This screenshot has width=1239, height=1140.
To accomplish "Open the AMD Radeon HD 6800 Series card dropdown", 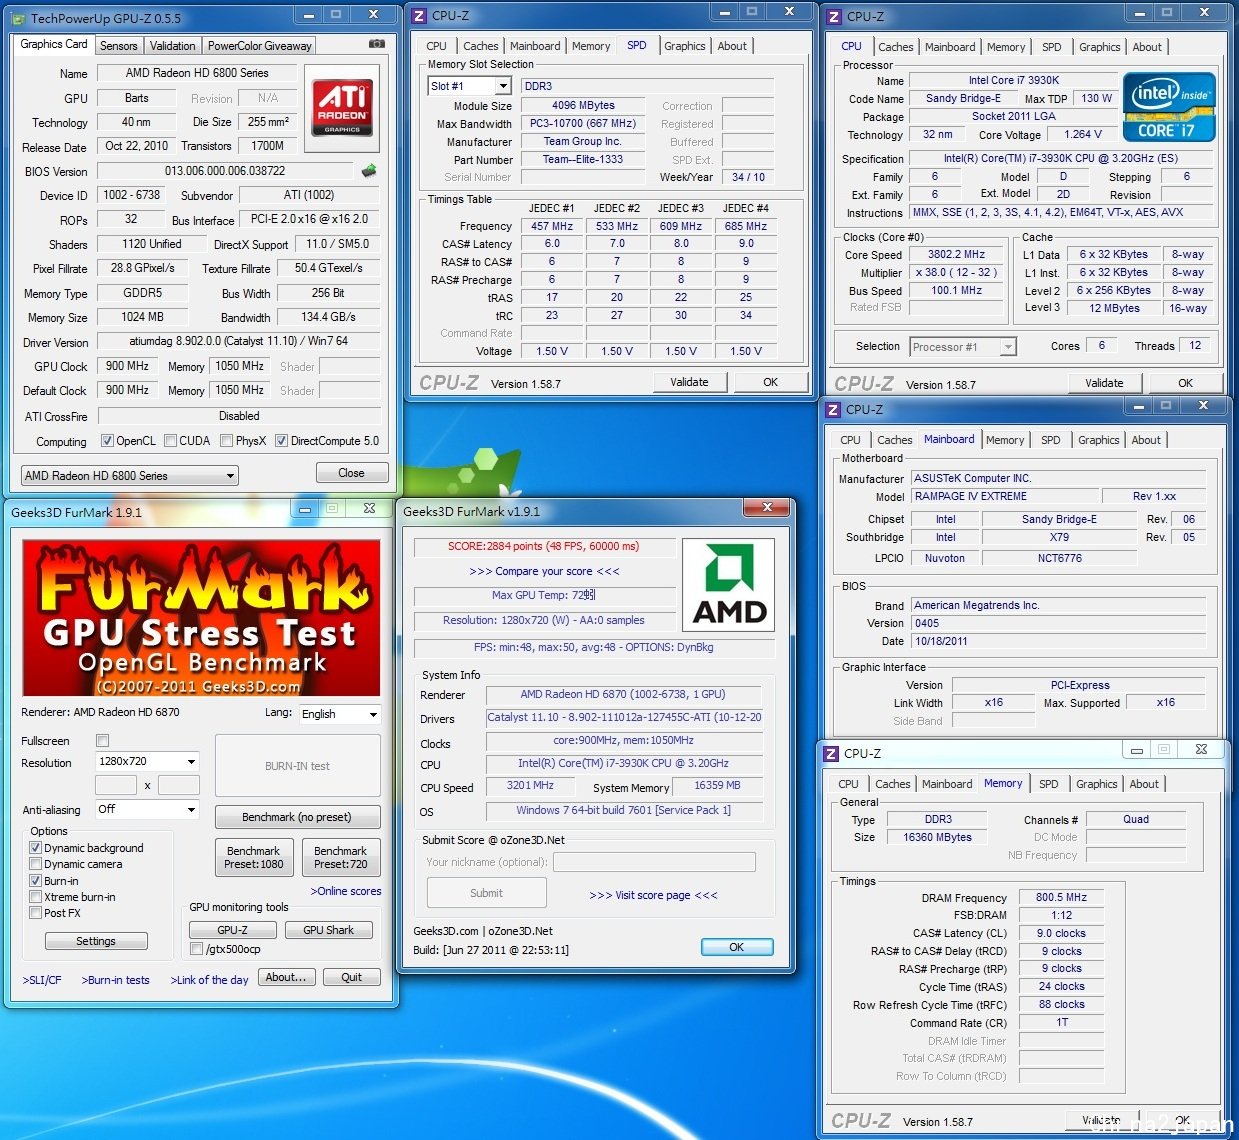I will [129, 476].
